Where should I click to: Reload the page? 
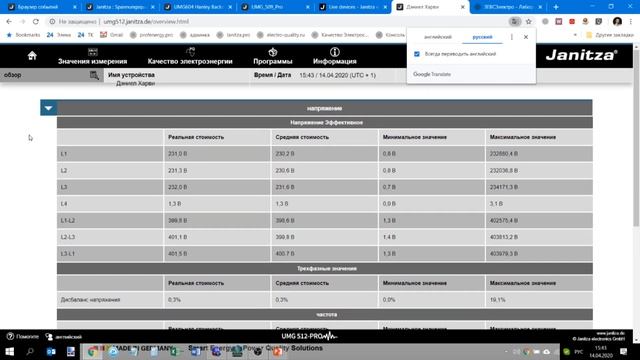click(36, 21)
